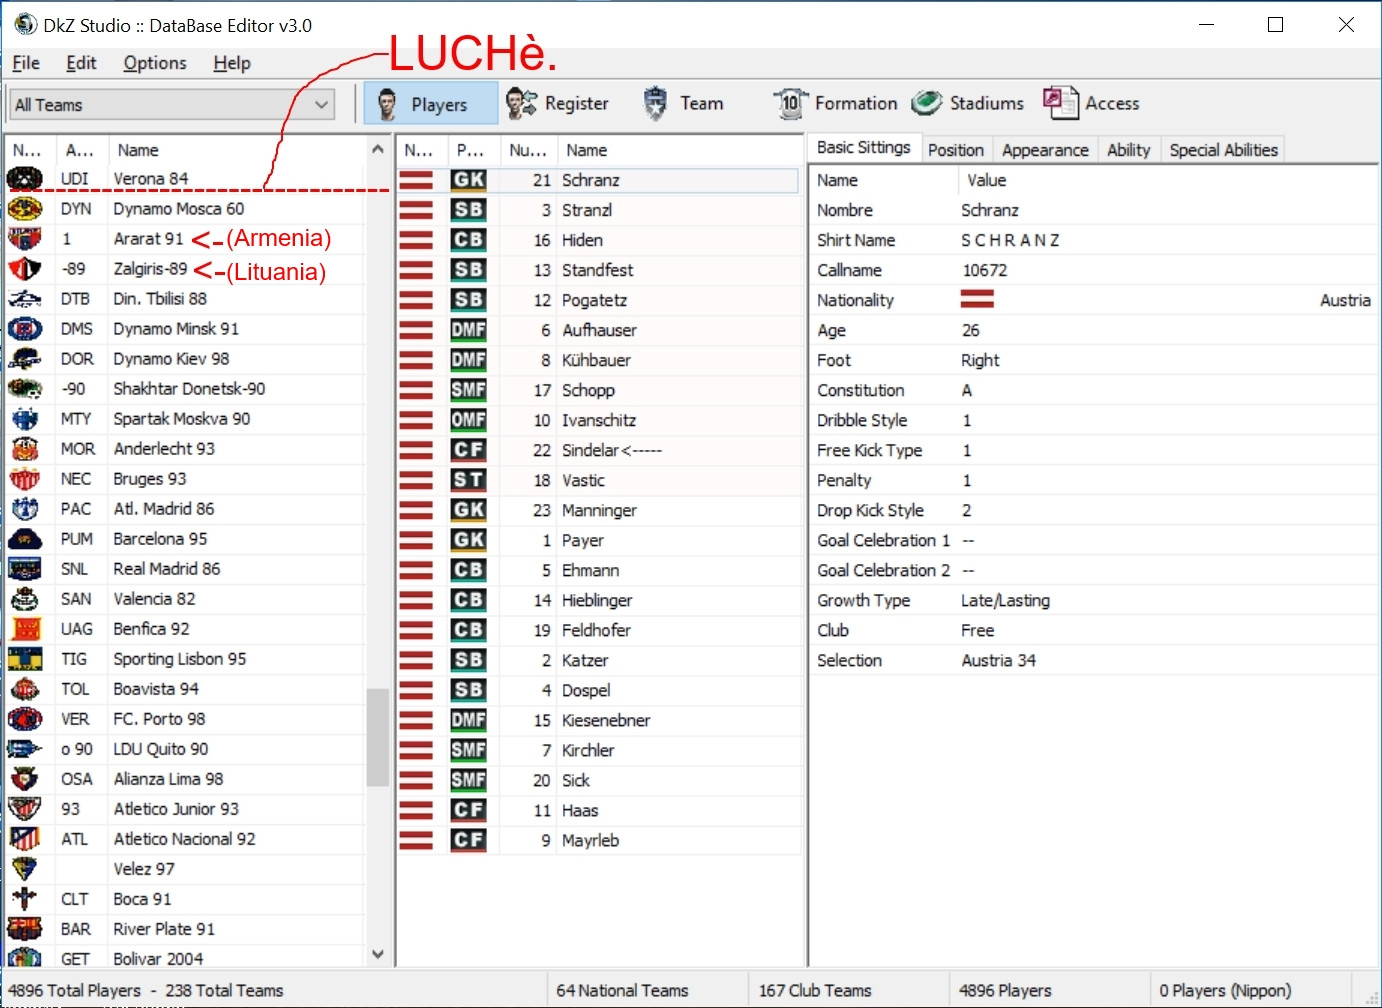Image resolution: width=1382 pixels, height=1008 pixels.
Task: Click the team list scroll-up arrow
Action: [377, 149]
